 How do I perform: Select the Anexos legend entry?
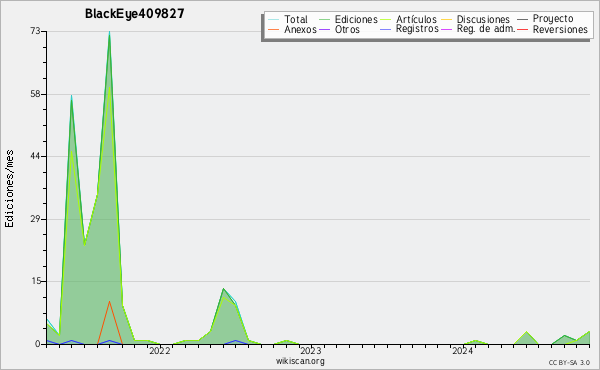coord(300,29)
